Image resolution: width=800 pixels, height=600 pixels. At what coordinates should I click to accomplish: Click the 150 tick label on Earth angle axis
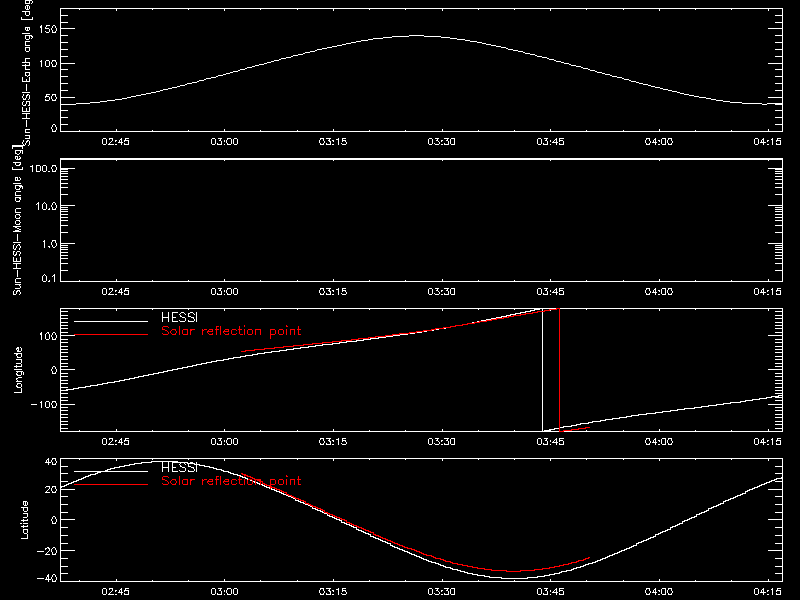[x=47, y=30]
